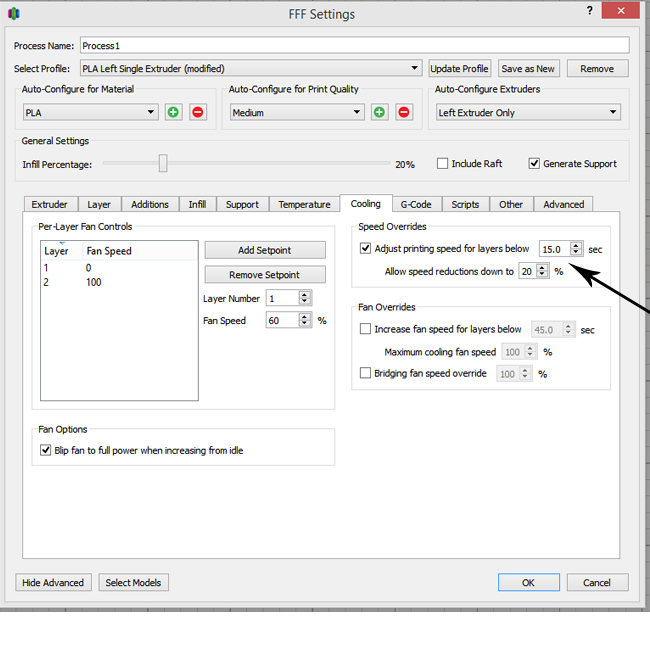Click the application icon in title bar
650x650 pixels.
click(13, 14)
